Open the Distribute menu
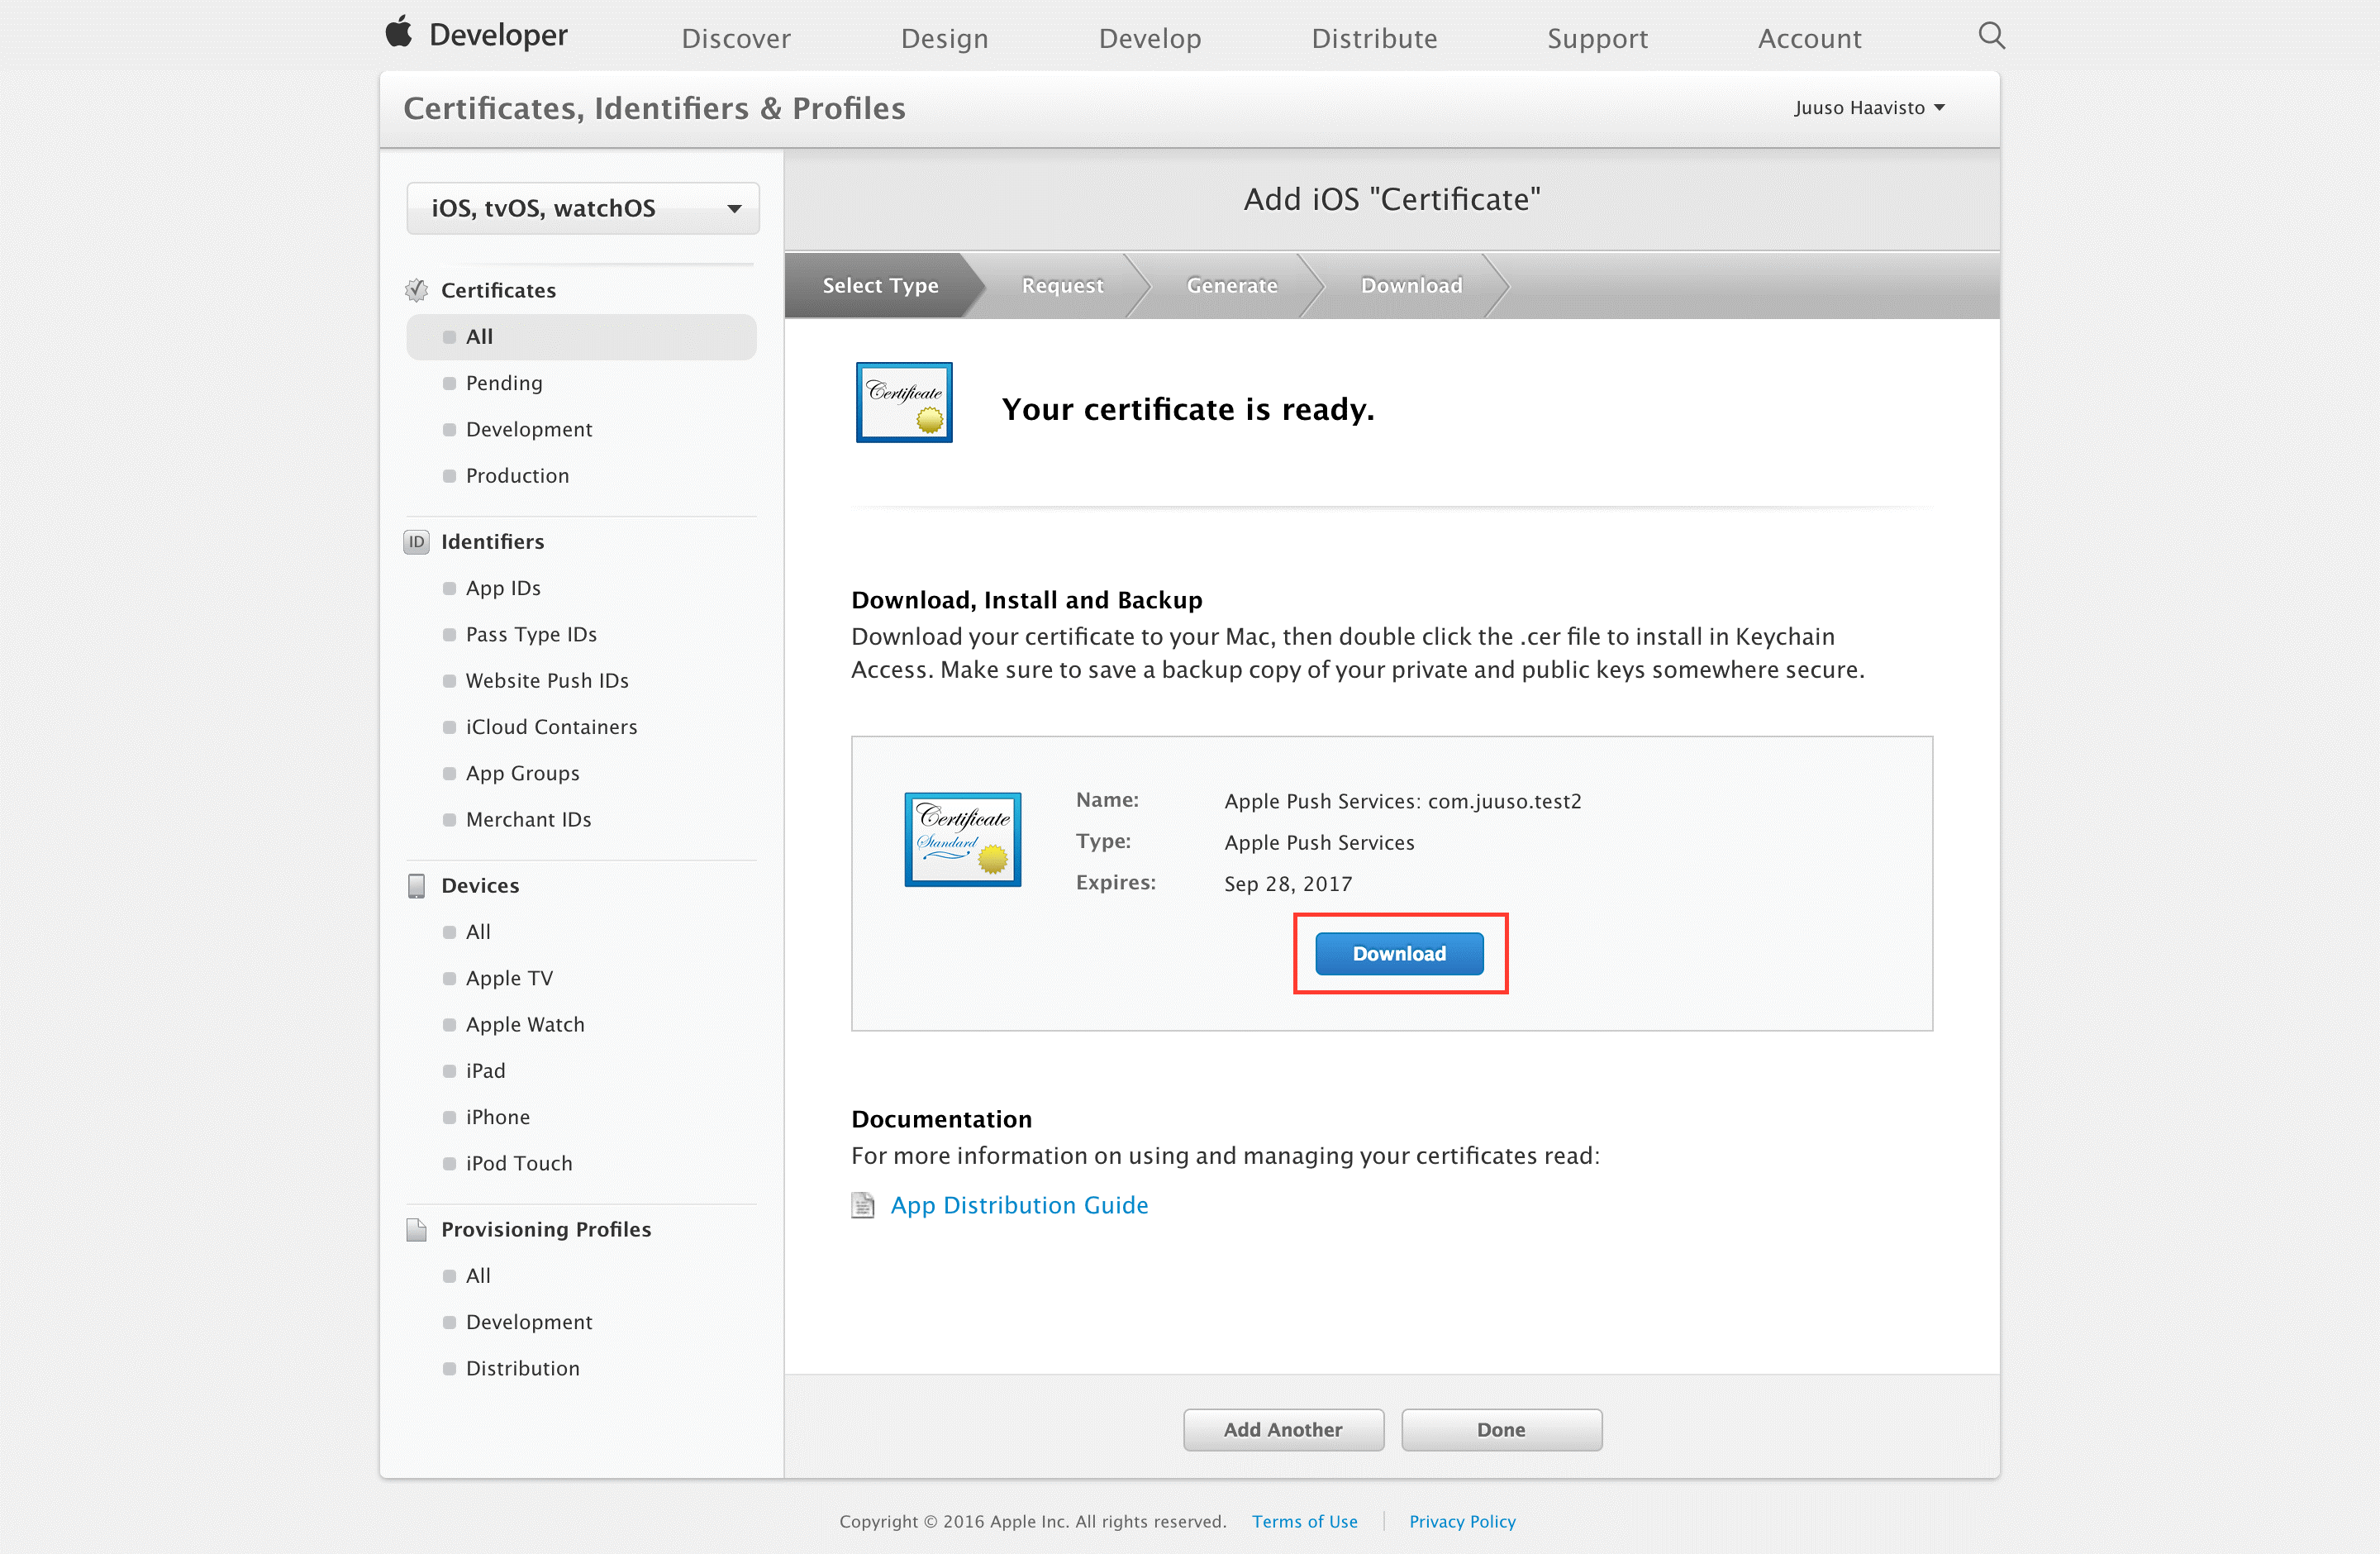The image size is (2380, 1554). pyautogui.click(x=1374, y=38)
